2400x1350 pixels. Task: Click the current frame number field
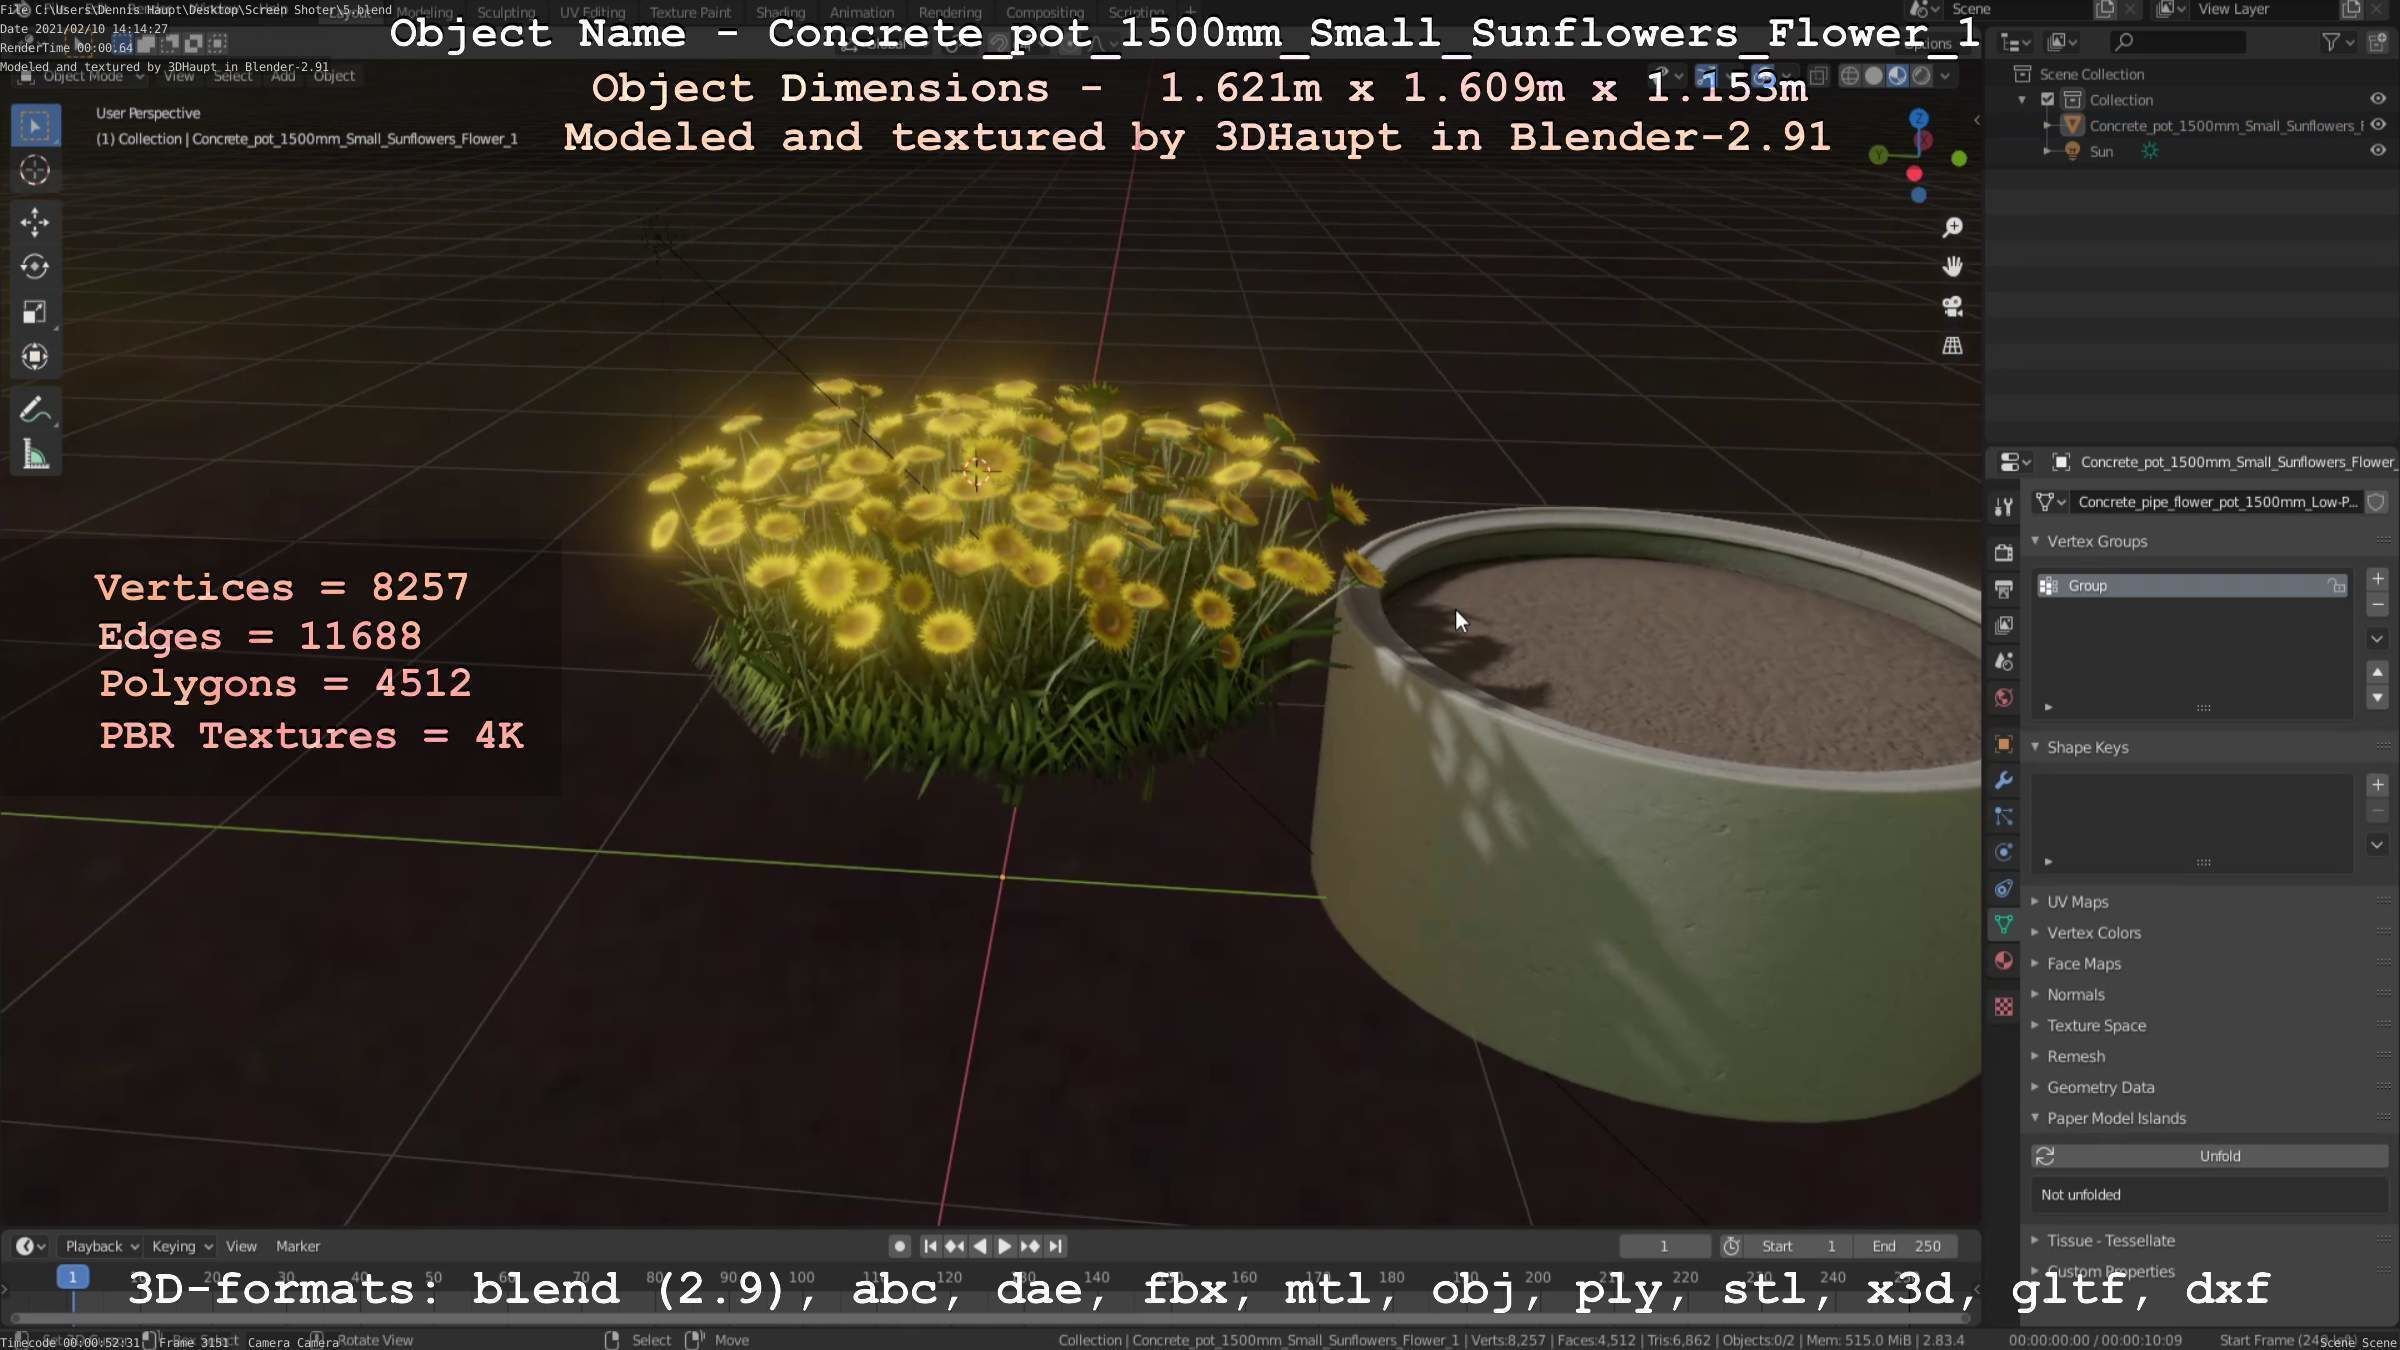pyautogui.click(x=1664, y=1246)
